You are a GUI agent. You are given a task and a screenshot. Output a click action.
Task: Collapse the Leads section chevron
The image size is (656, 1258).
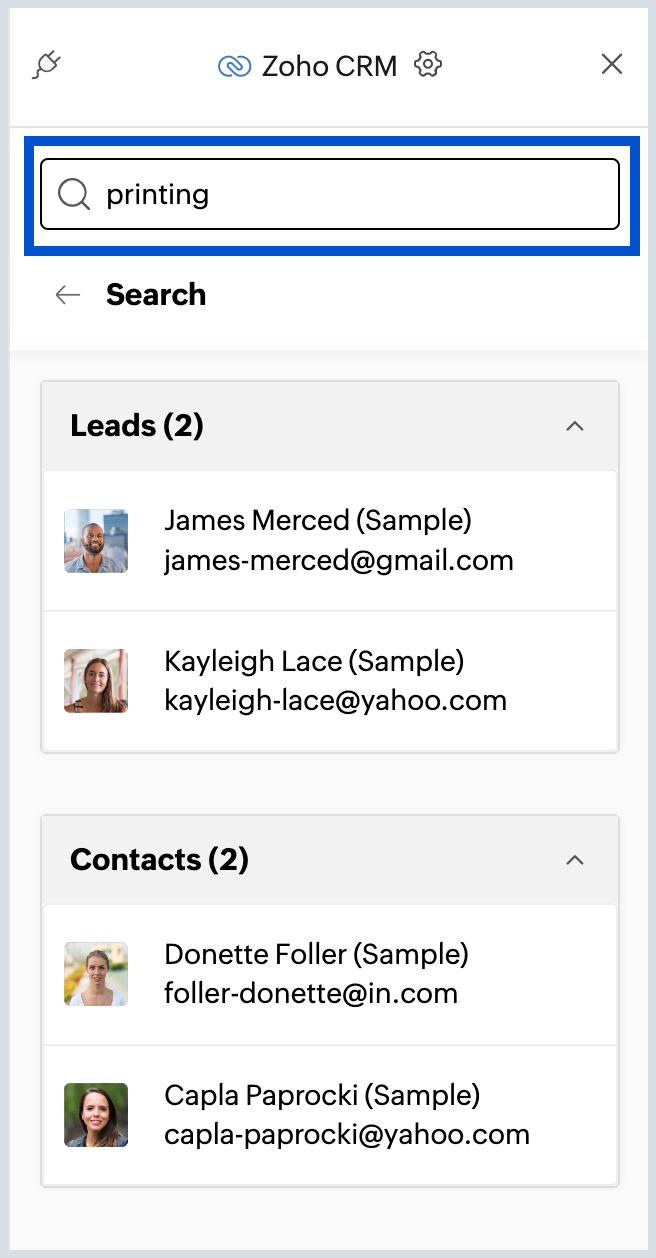tap(574, 426)
